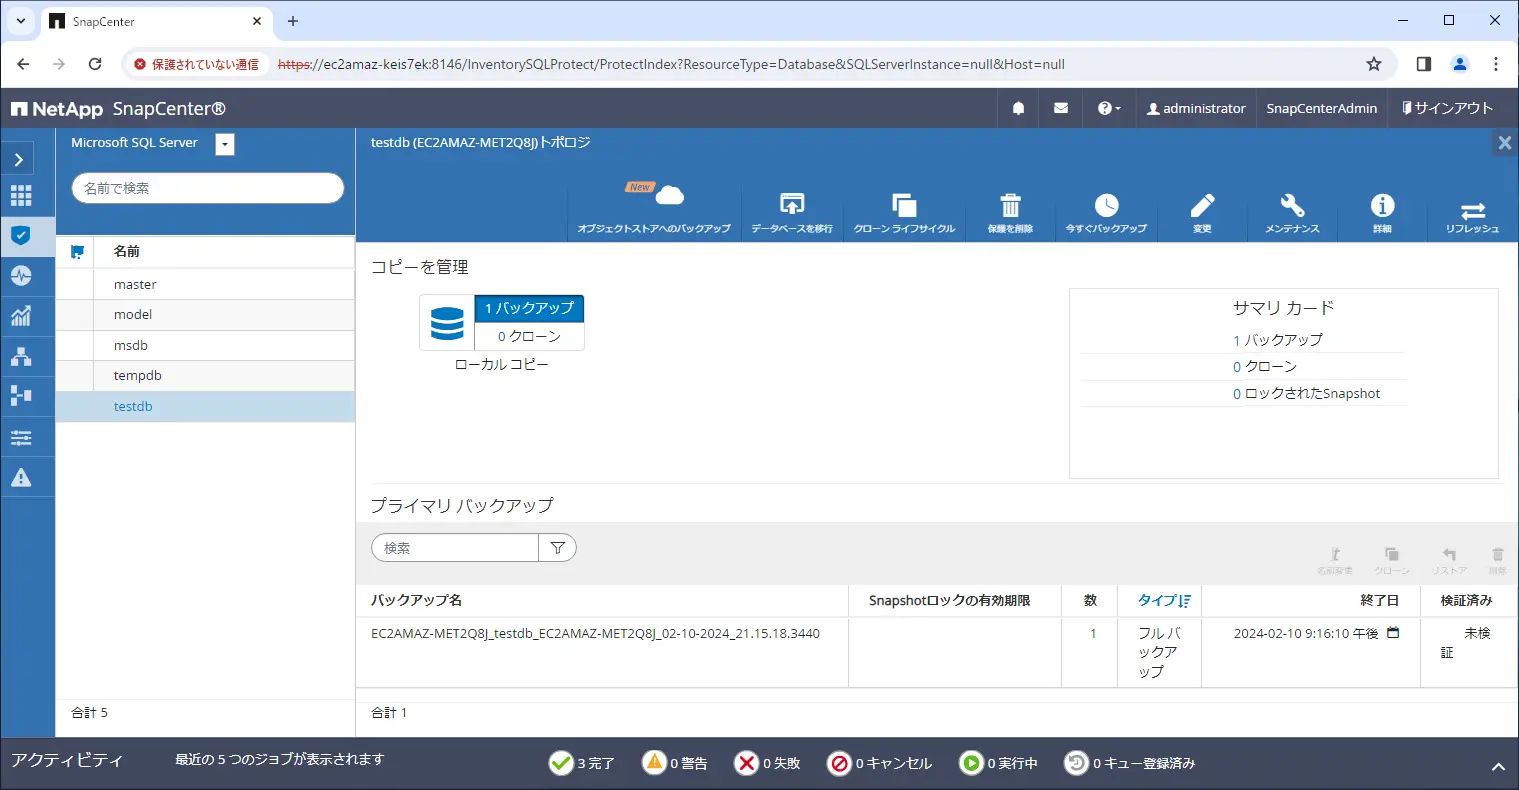The height and width of the screenshot is (790, 1519).
Task: Focus 検索 backup search field
Action: point(455,548)
